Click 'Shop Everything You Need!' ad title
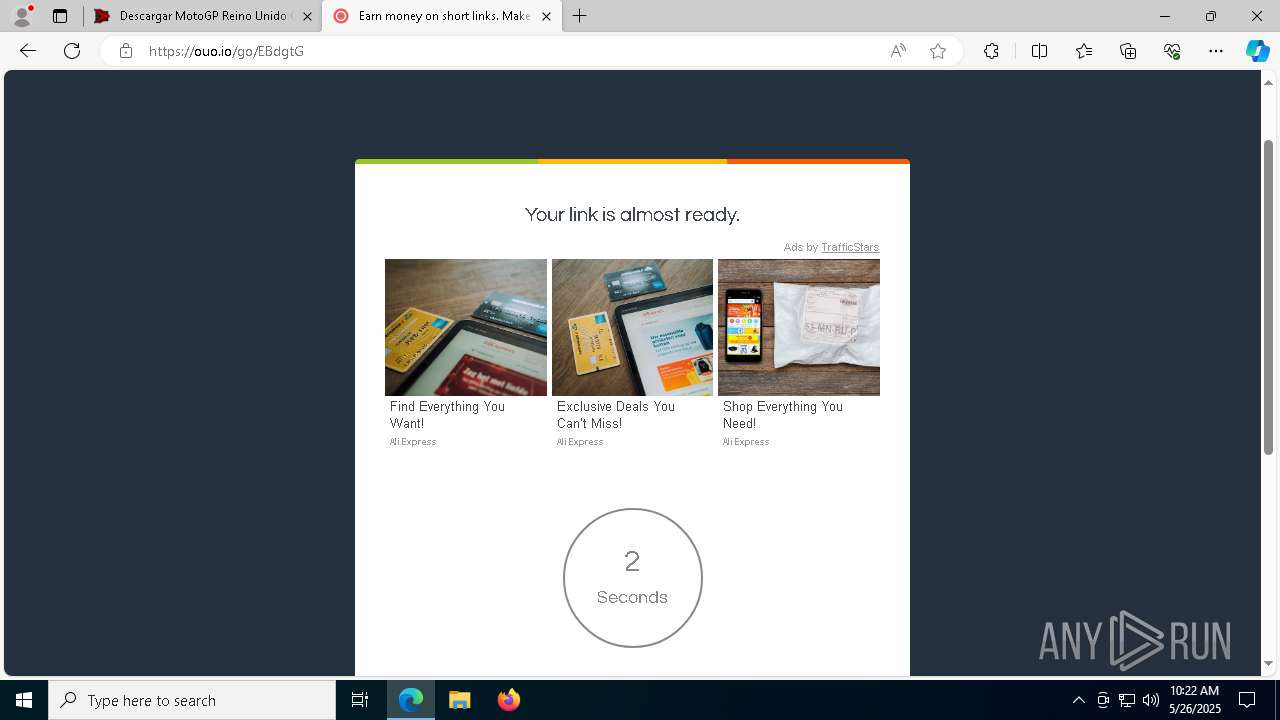 click(x=783, y=415)
